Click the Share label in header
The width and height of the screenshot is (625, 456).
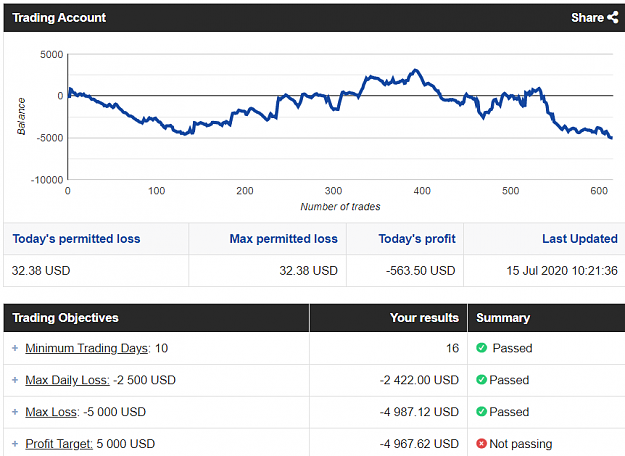click(587, 18)
